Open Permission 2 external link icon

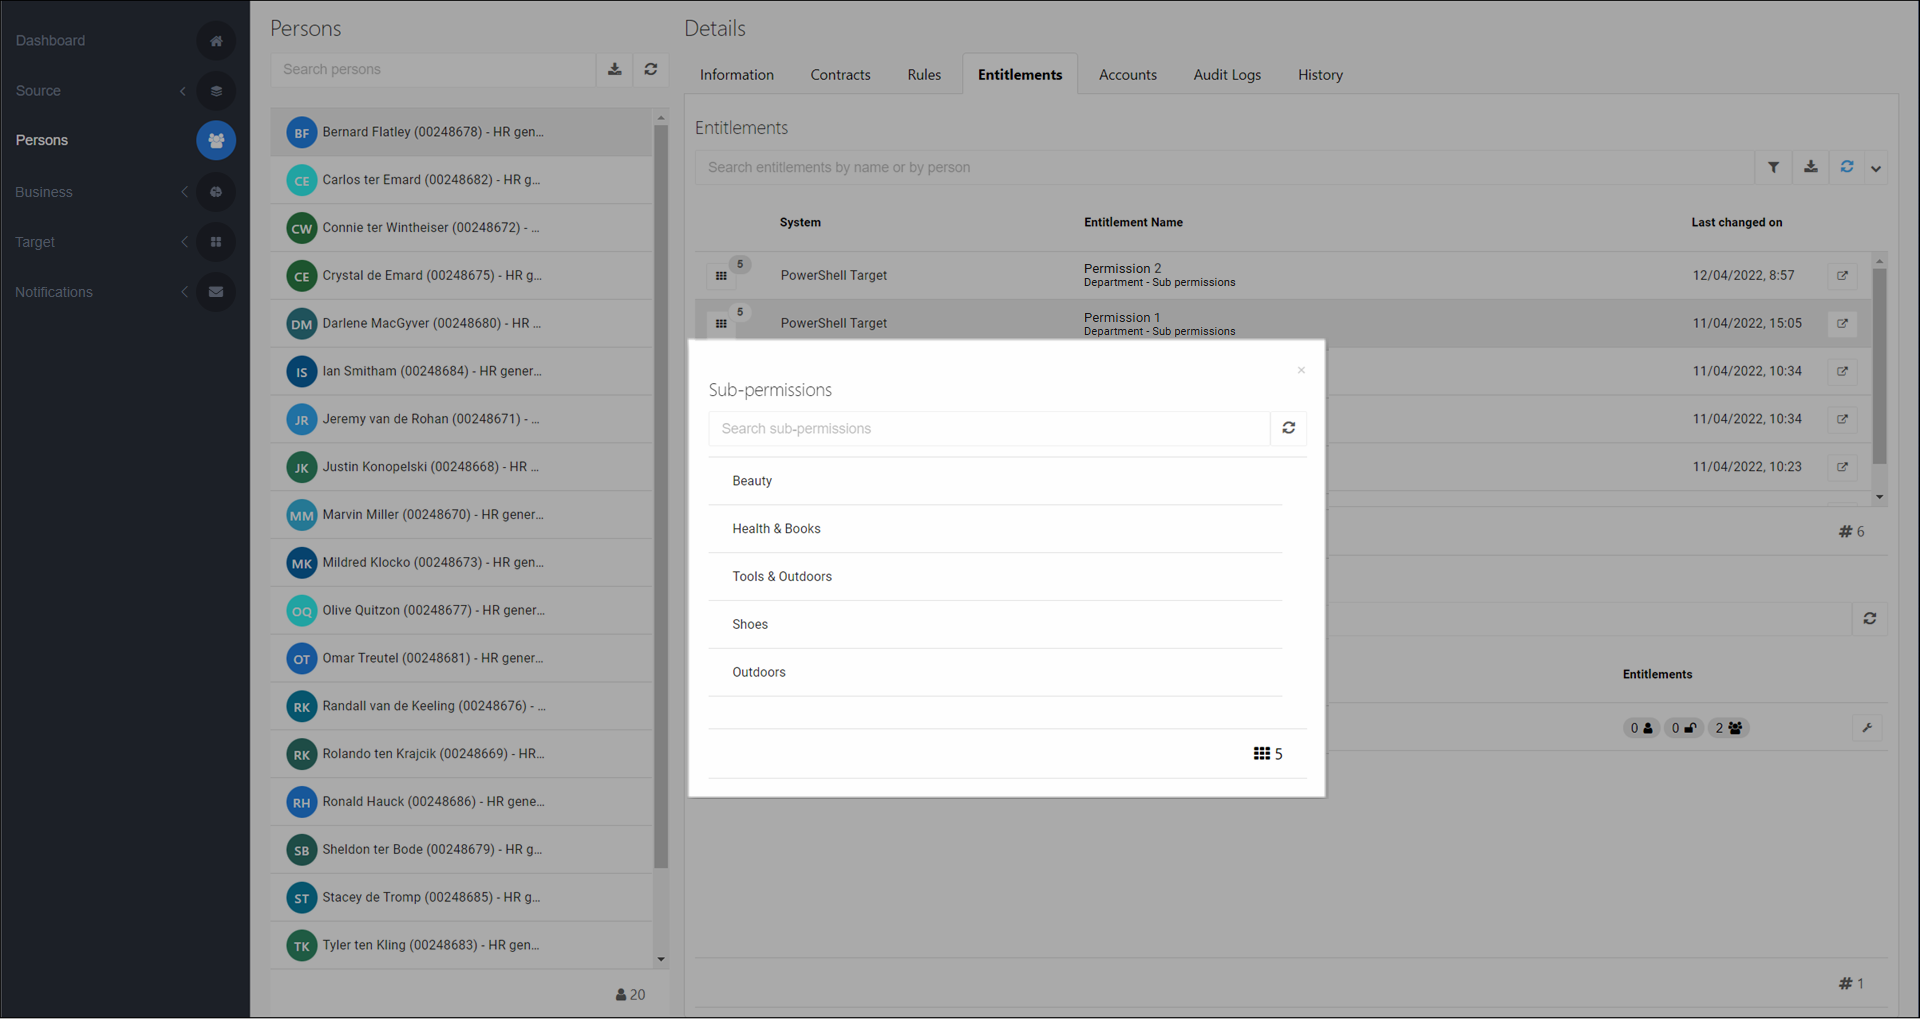(1842, 276)
